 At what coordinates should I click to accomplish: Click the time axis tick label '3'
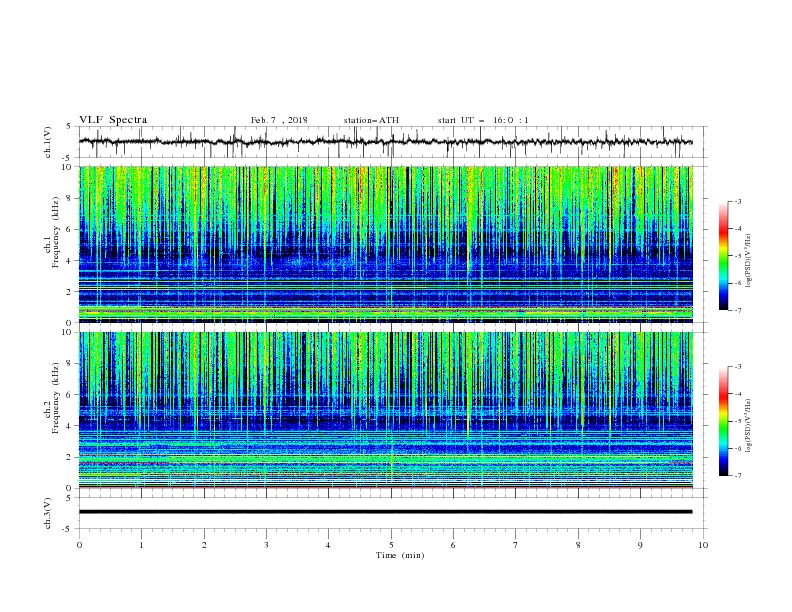click(266, 545)
